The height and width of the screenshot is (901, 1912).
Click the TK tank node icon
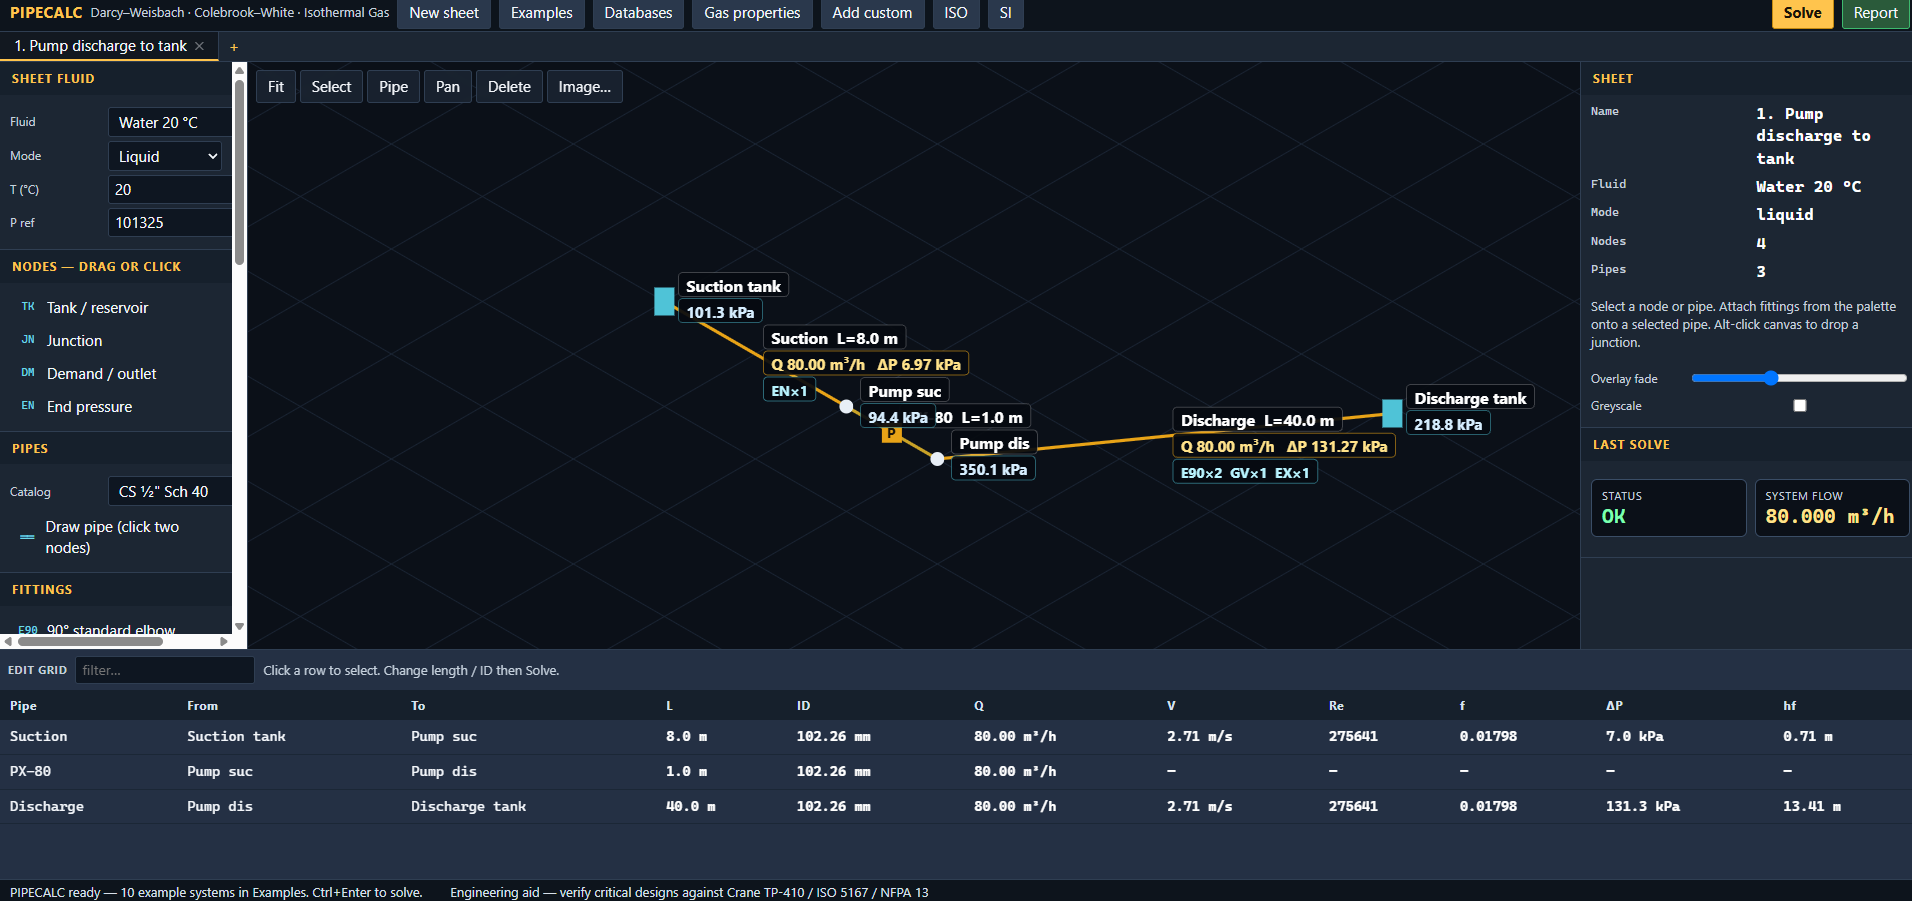tap(28, 307)
